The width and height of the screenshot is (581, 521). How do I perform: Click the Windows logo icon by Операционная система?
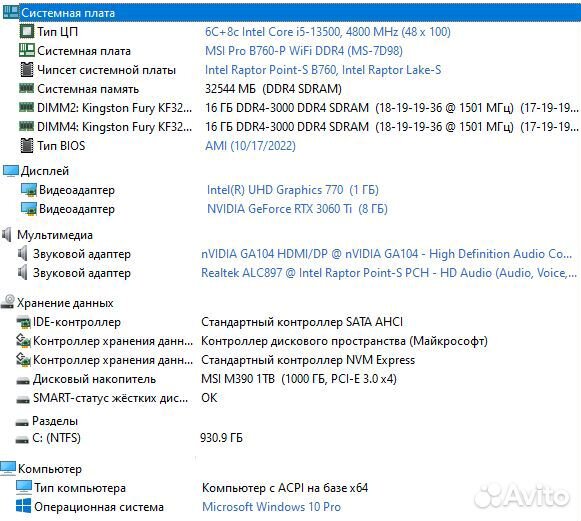point(24,506)
